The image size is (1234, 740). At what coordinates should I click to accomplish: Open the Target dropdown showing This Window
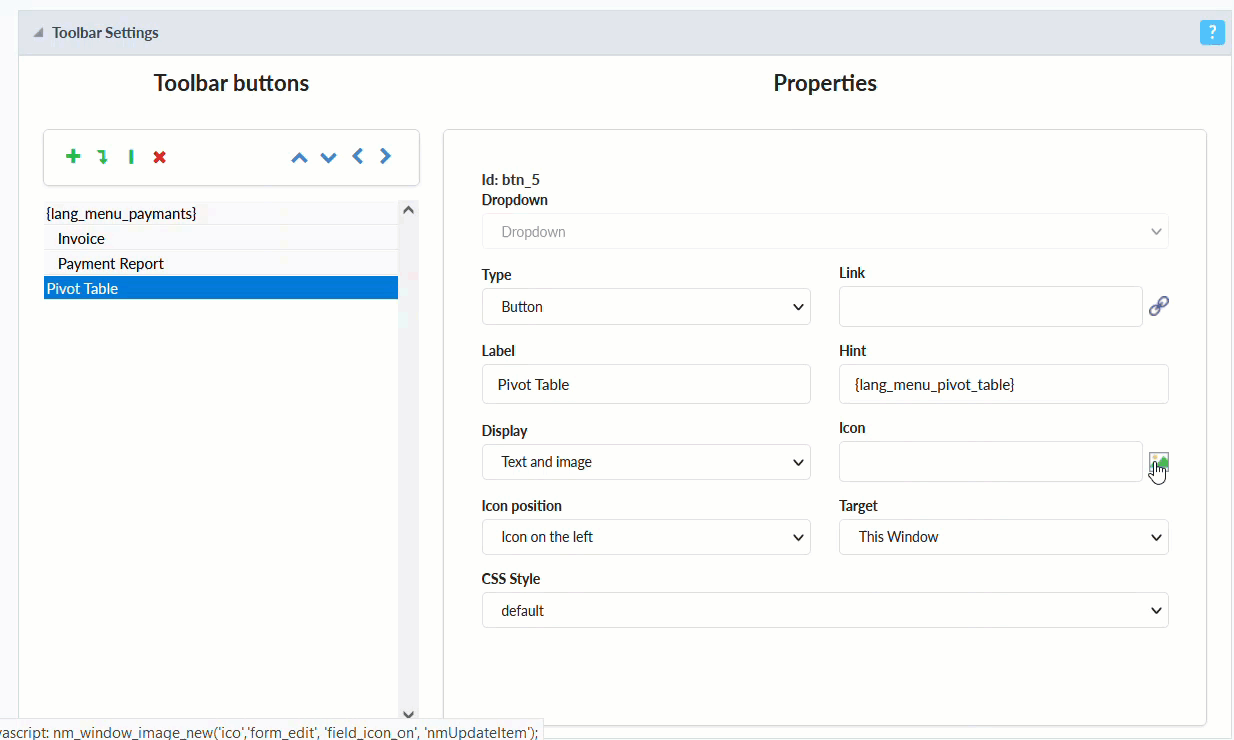pyautogui.click(x=1003, y=537)
